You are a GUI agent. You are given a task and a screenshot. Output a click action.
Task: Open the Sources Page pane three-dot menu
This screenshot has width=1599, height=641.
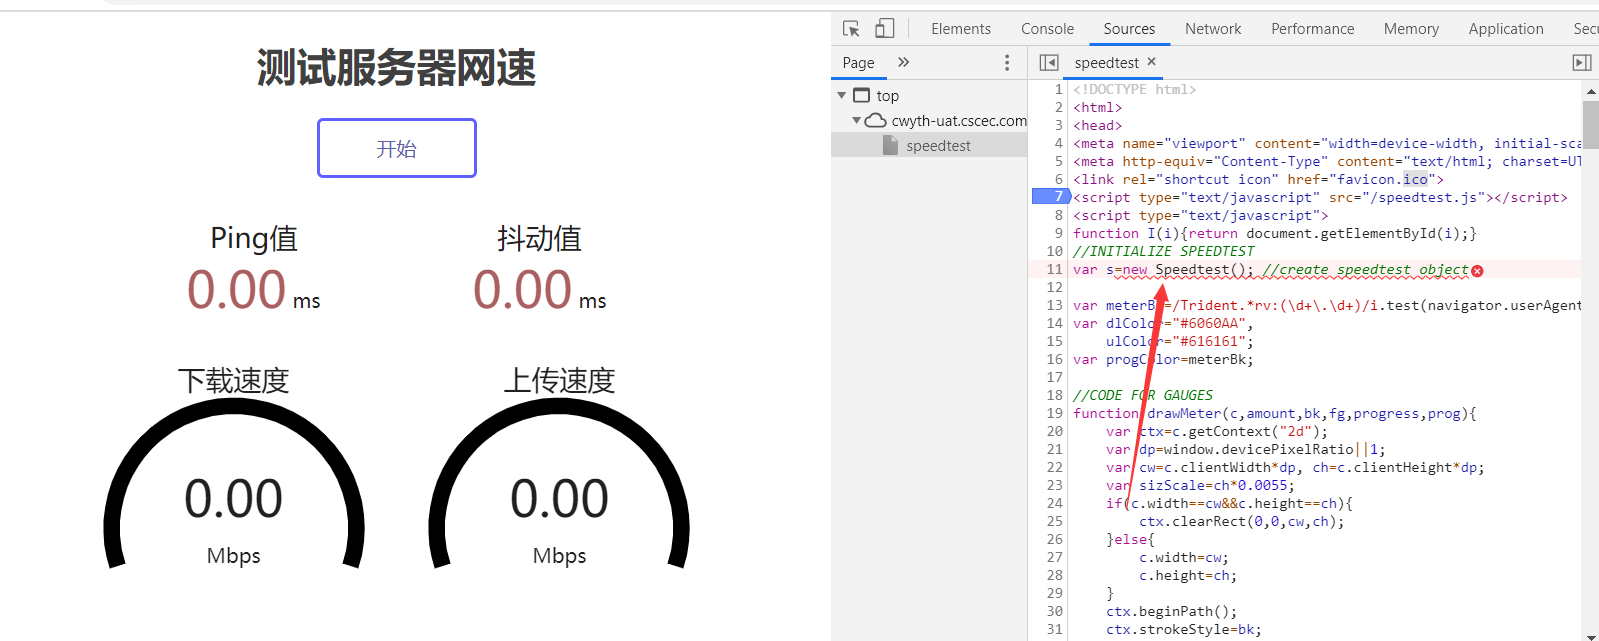click(x=1007, y=62)
